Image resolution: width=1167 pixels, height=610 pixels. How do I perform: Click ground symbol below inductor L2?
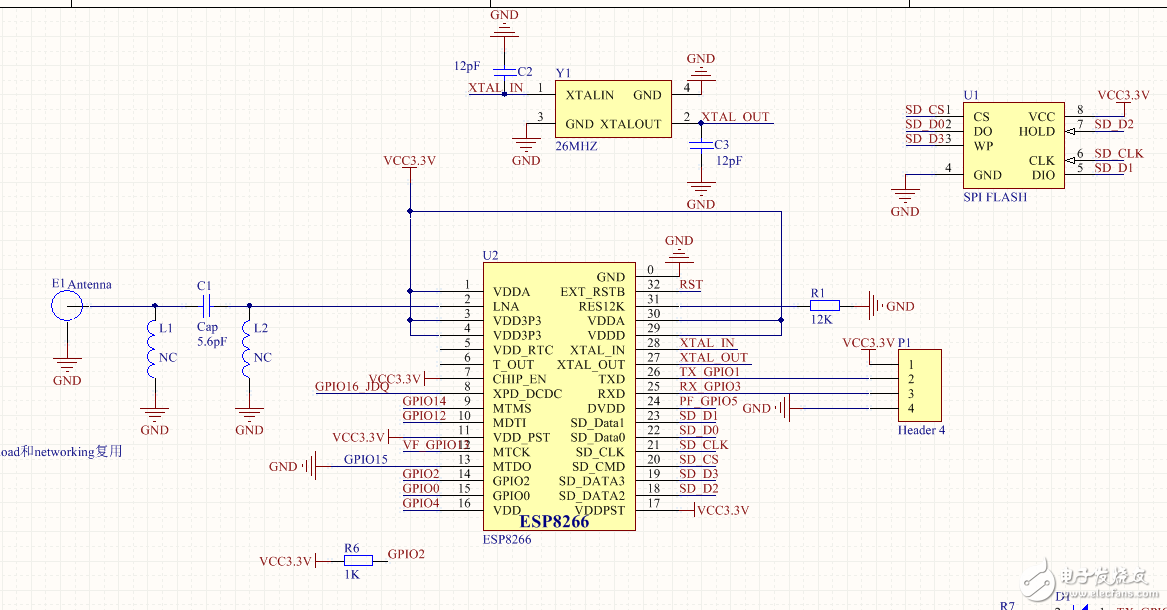(249, 415)
